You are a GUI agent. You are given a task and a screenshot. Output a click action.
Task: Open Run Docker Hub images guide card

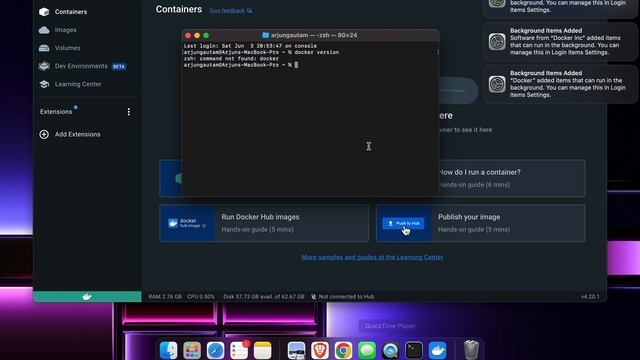264,223
